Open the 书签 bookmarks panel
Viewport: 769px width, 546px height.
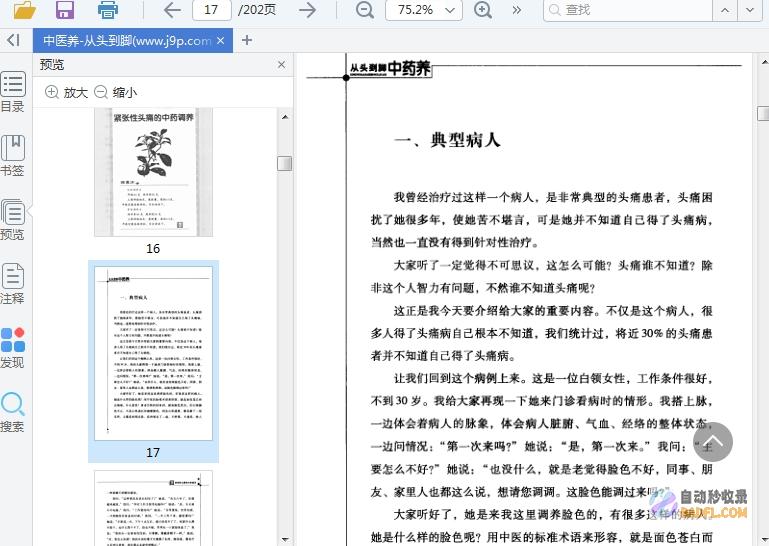click(13, 156)
